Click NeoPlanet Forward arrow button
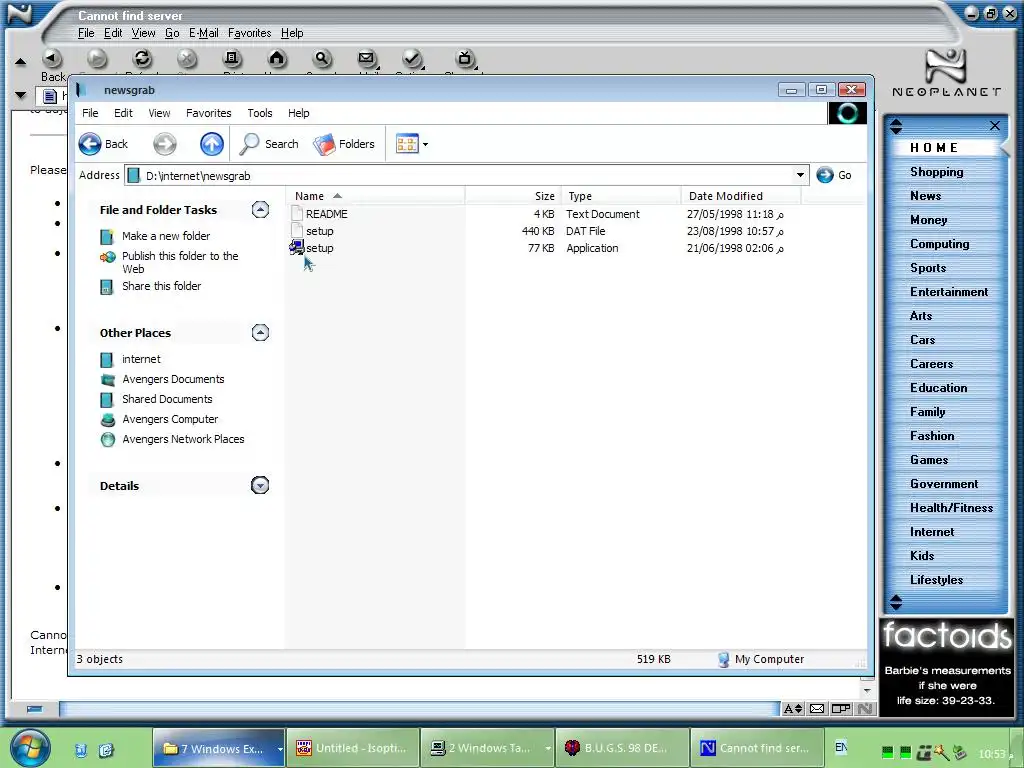 tap(97, 59)
